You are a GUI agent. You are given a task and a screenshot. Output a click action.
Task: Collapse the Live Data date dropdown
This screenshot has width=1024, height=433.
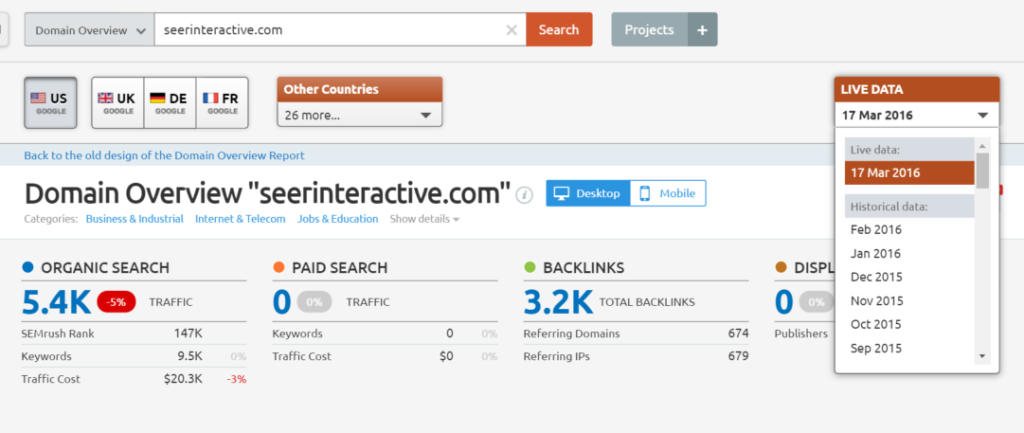pos(916,115)
